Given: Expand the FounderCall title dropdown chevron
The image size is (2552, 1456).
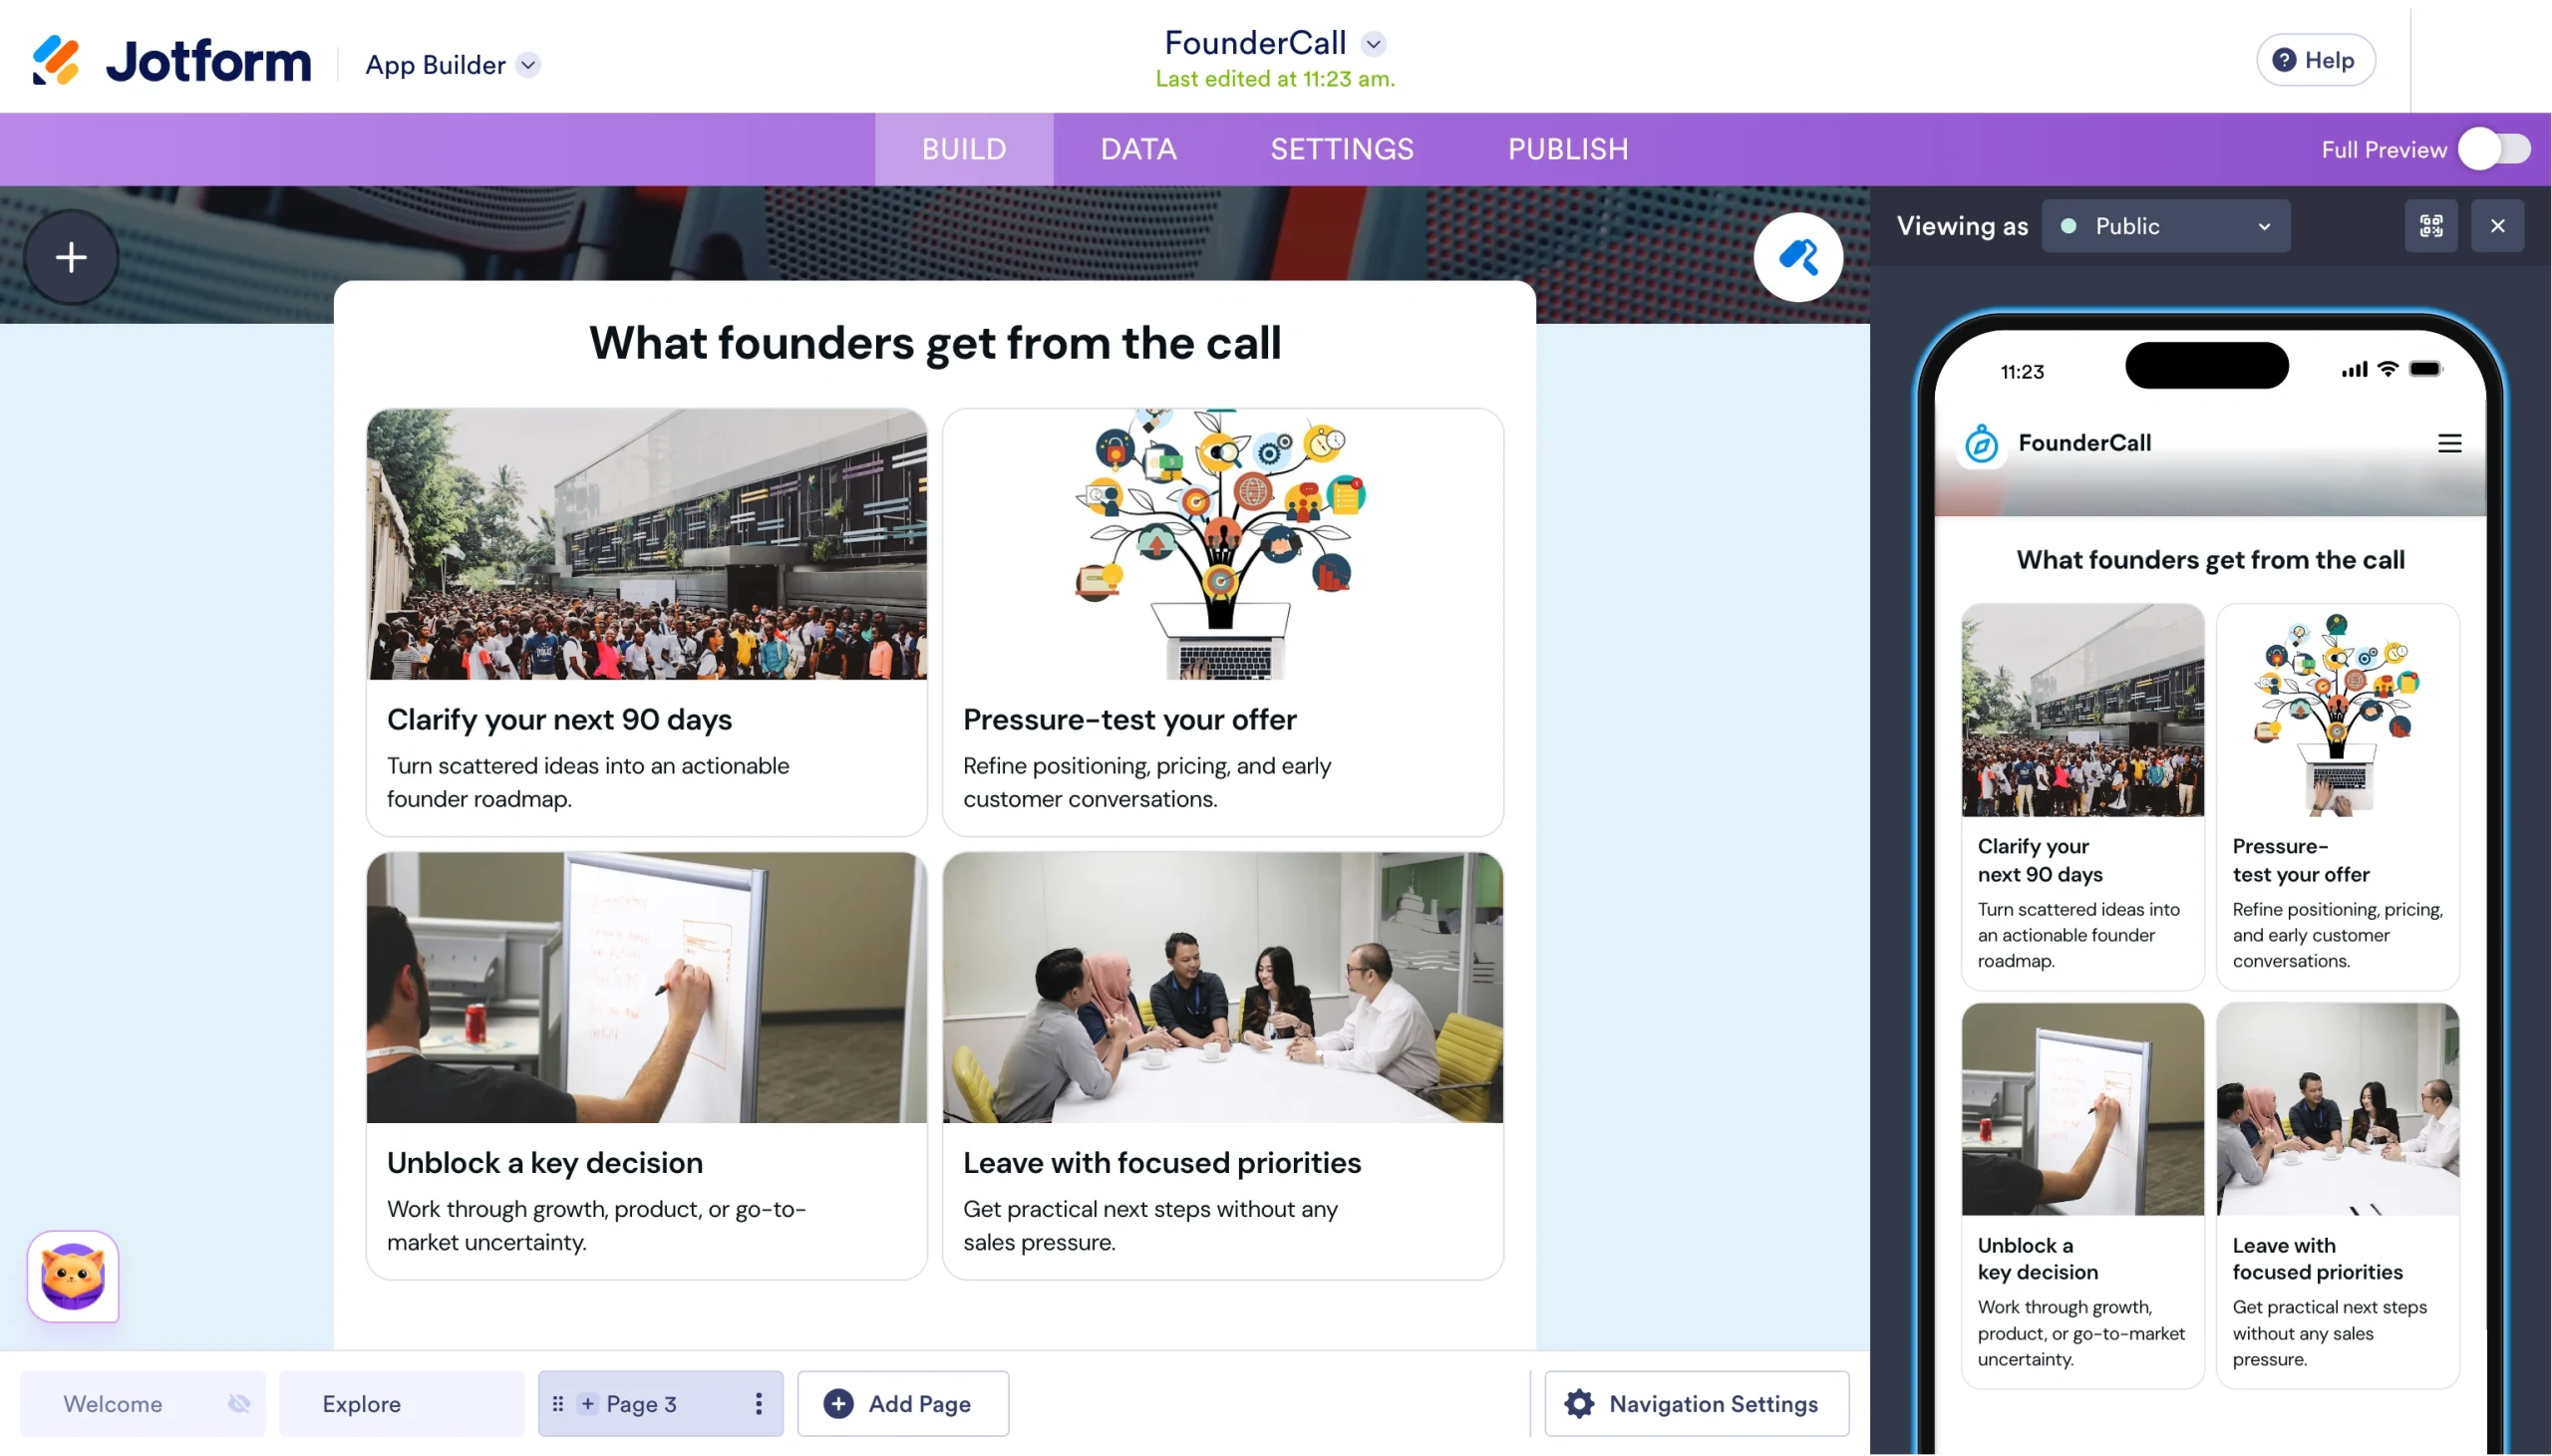Looking at the screenshot, I should point(1374,43).
